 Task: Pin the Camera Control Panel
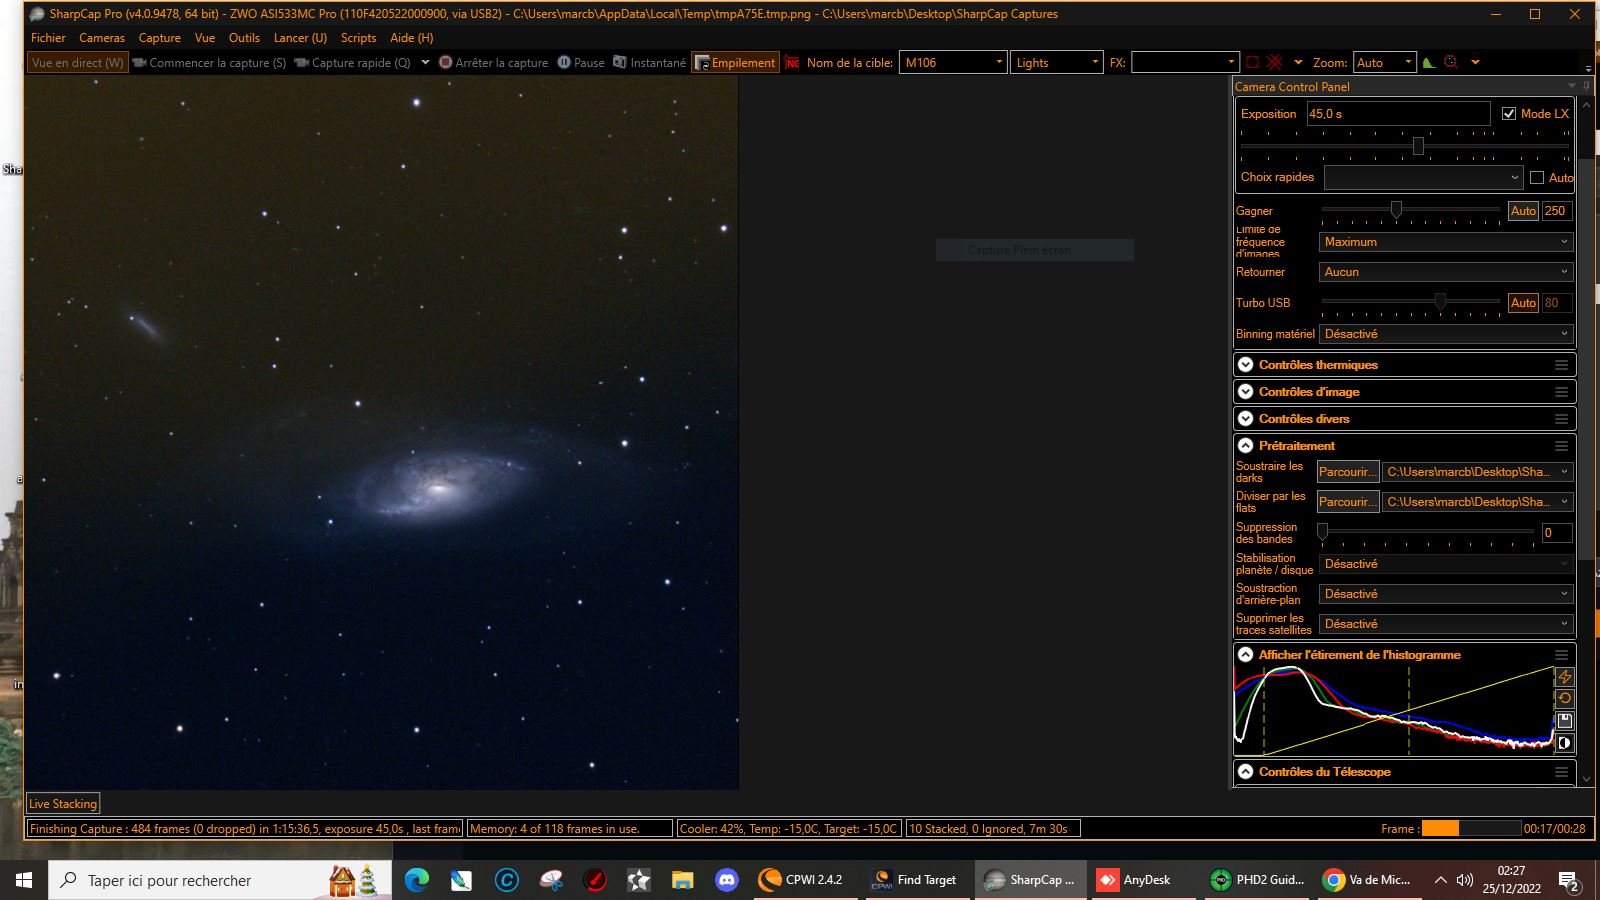[1586, 86]
